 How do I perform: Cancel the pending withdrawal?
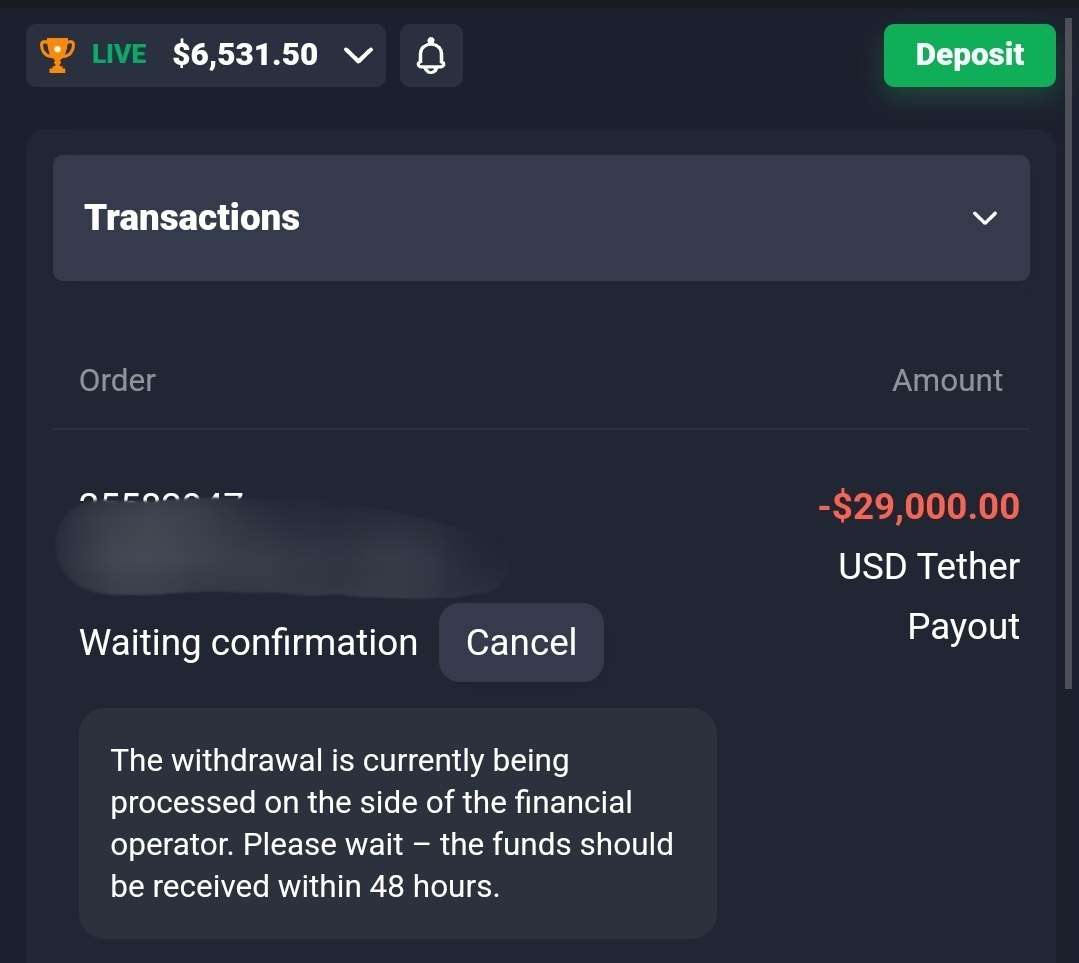[521, 642]
